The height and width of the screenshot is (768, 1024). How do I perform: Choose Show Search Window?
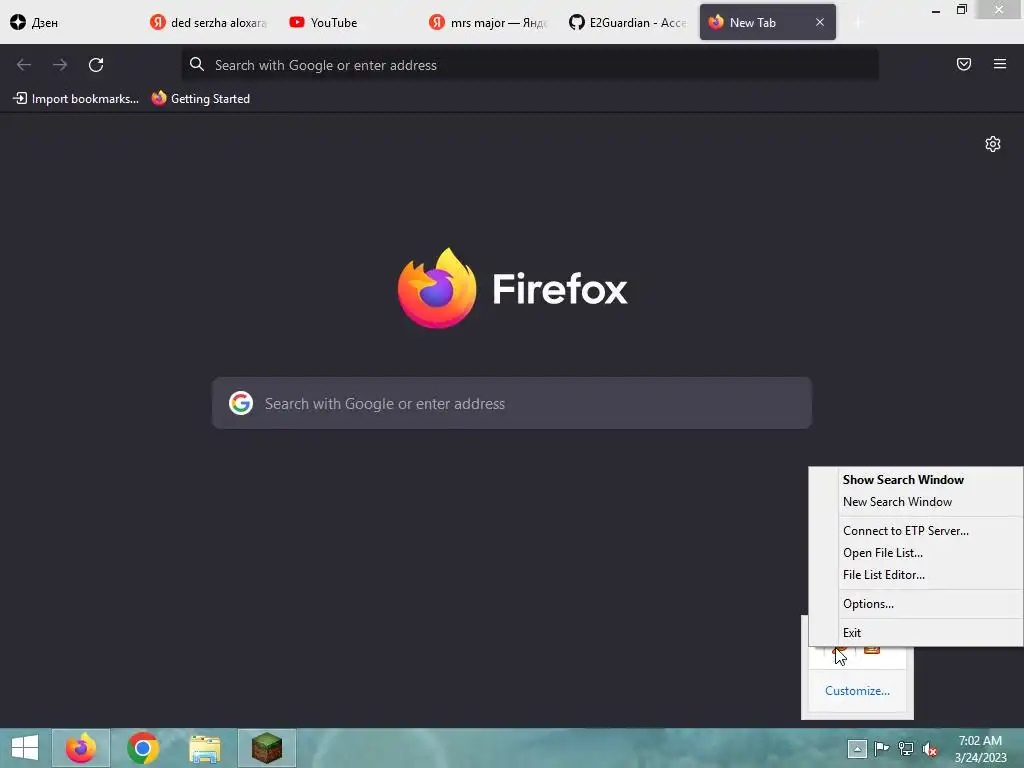pyautogui.click(x=916, y=479)
